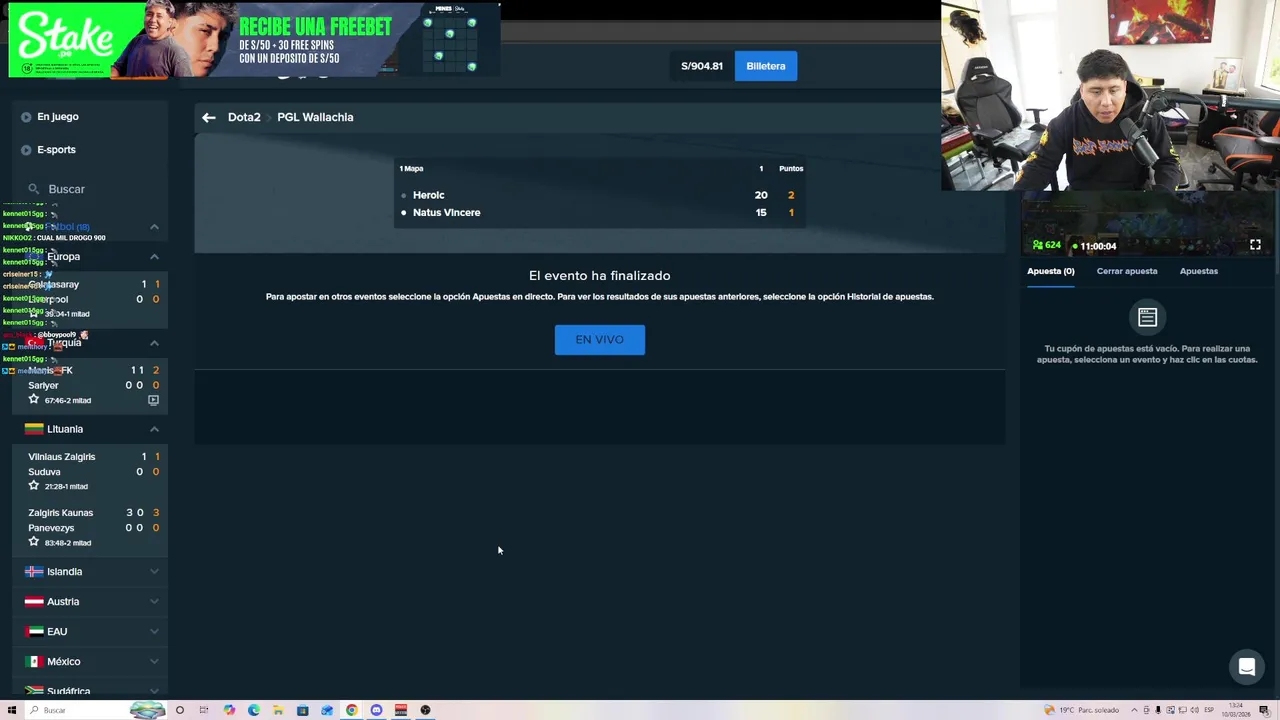Open the Vilniaus Zalgiris match

(x=90, y=471)
